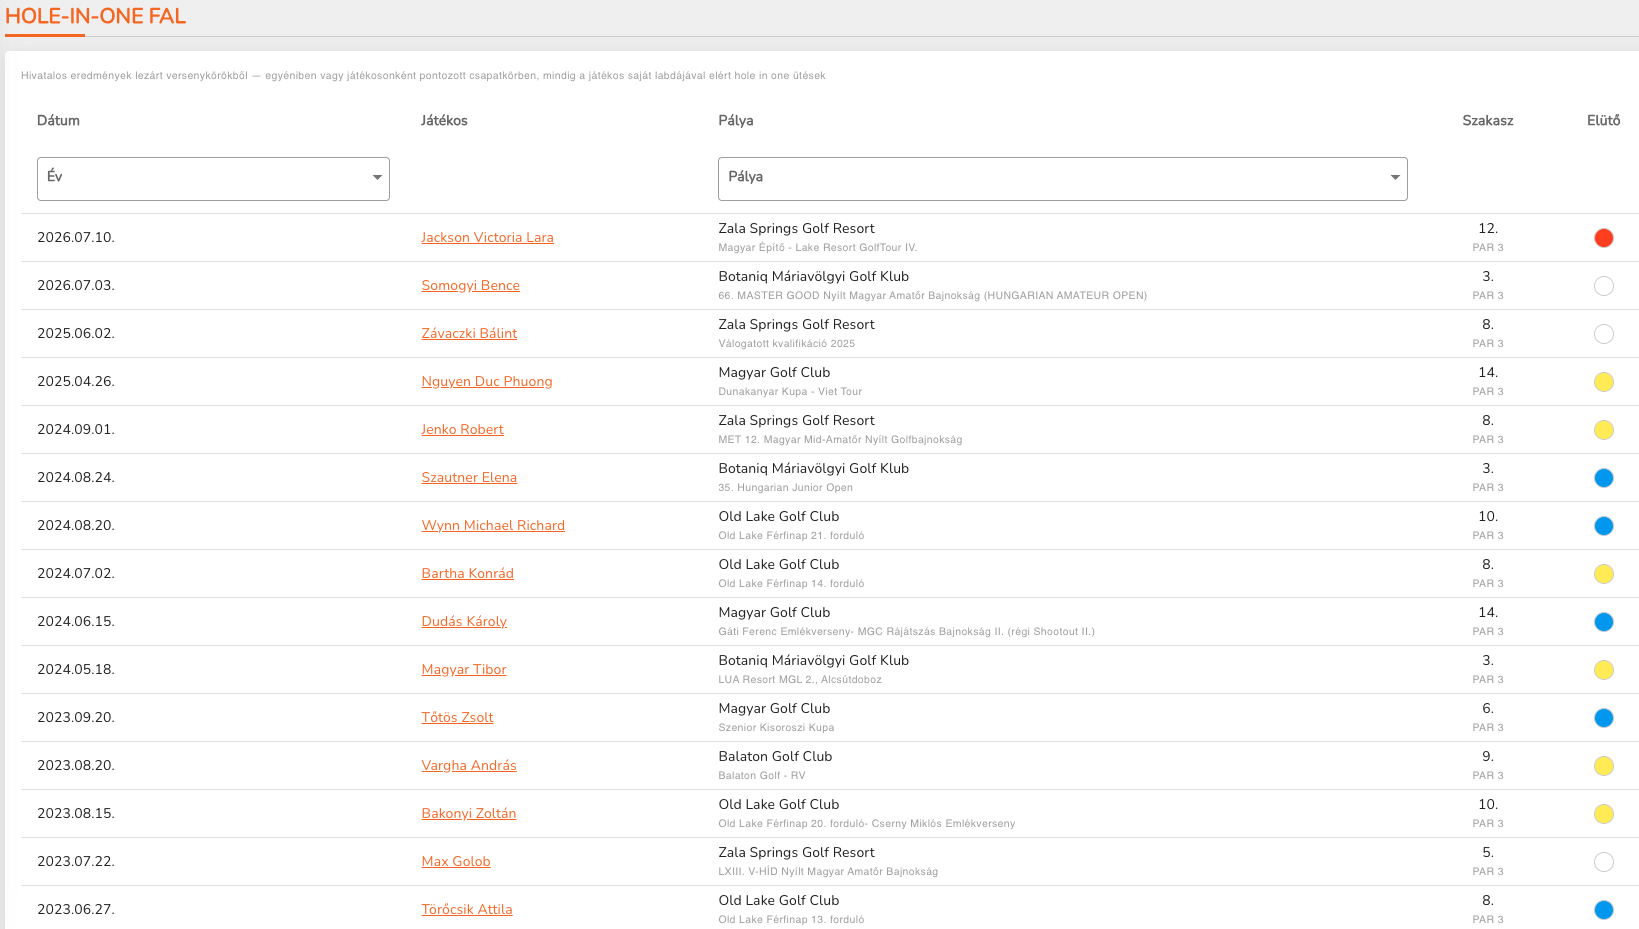The width and height of the screenshot is (1639, 929).
Task: Visit Jenko Robert's player page
Action: 462,429
